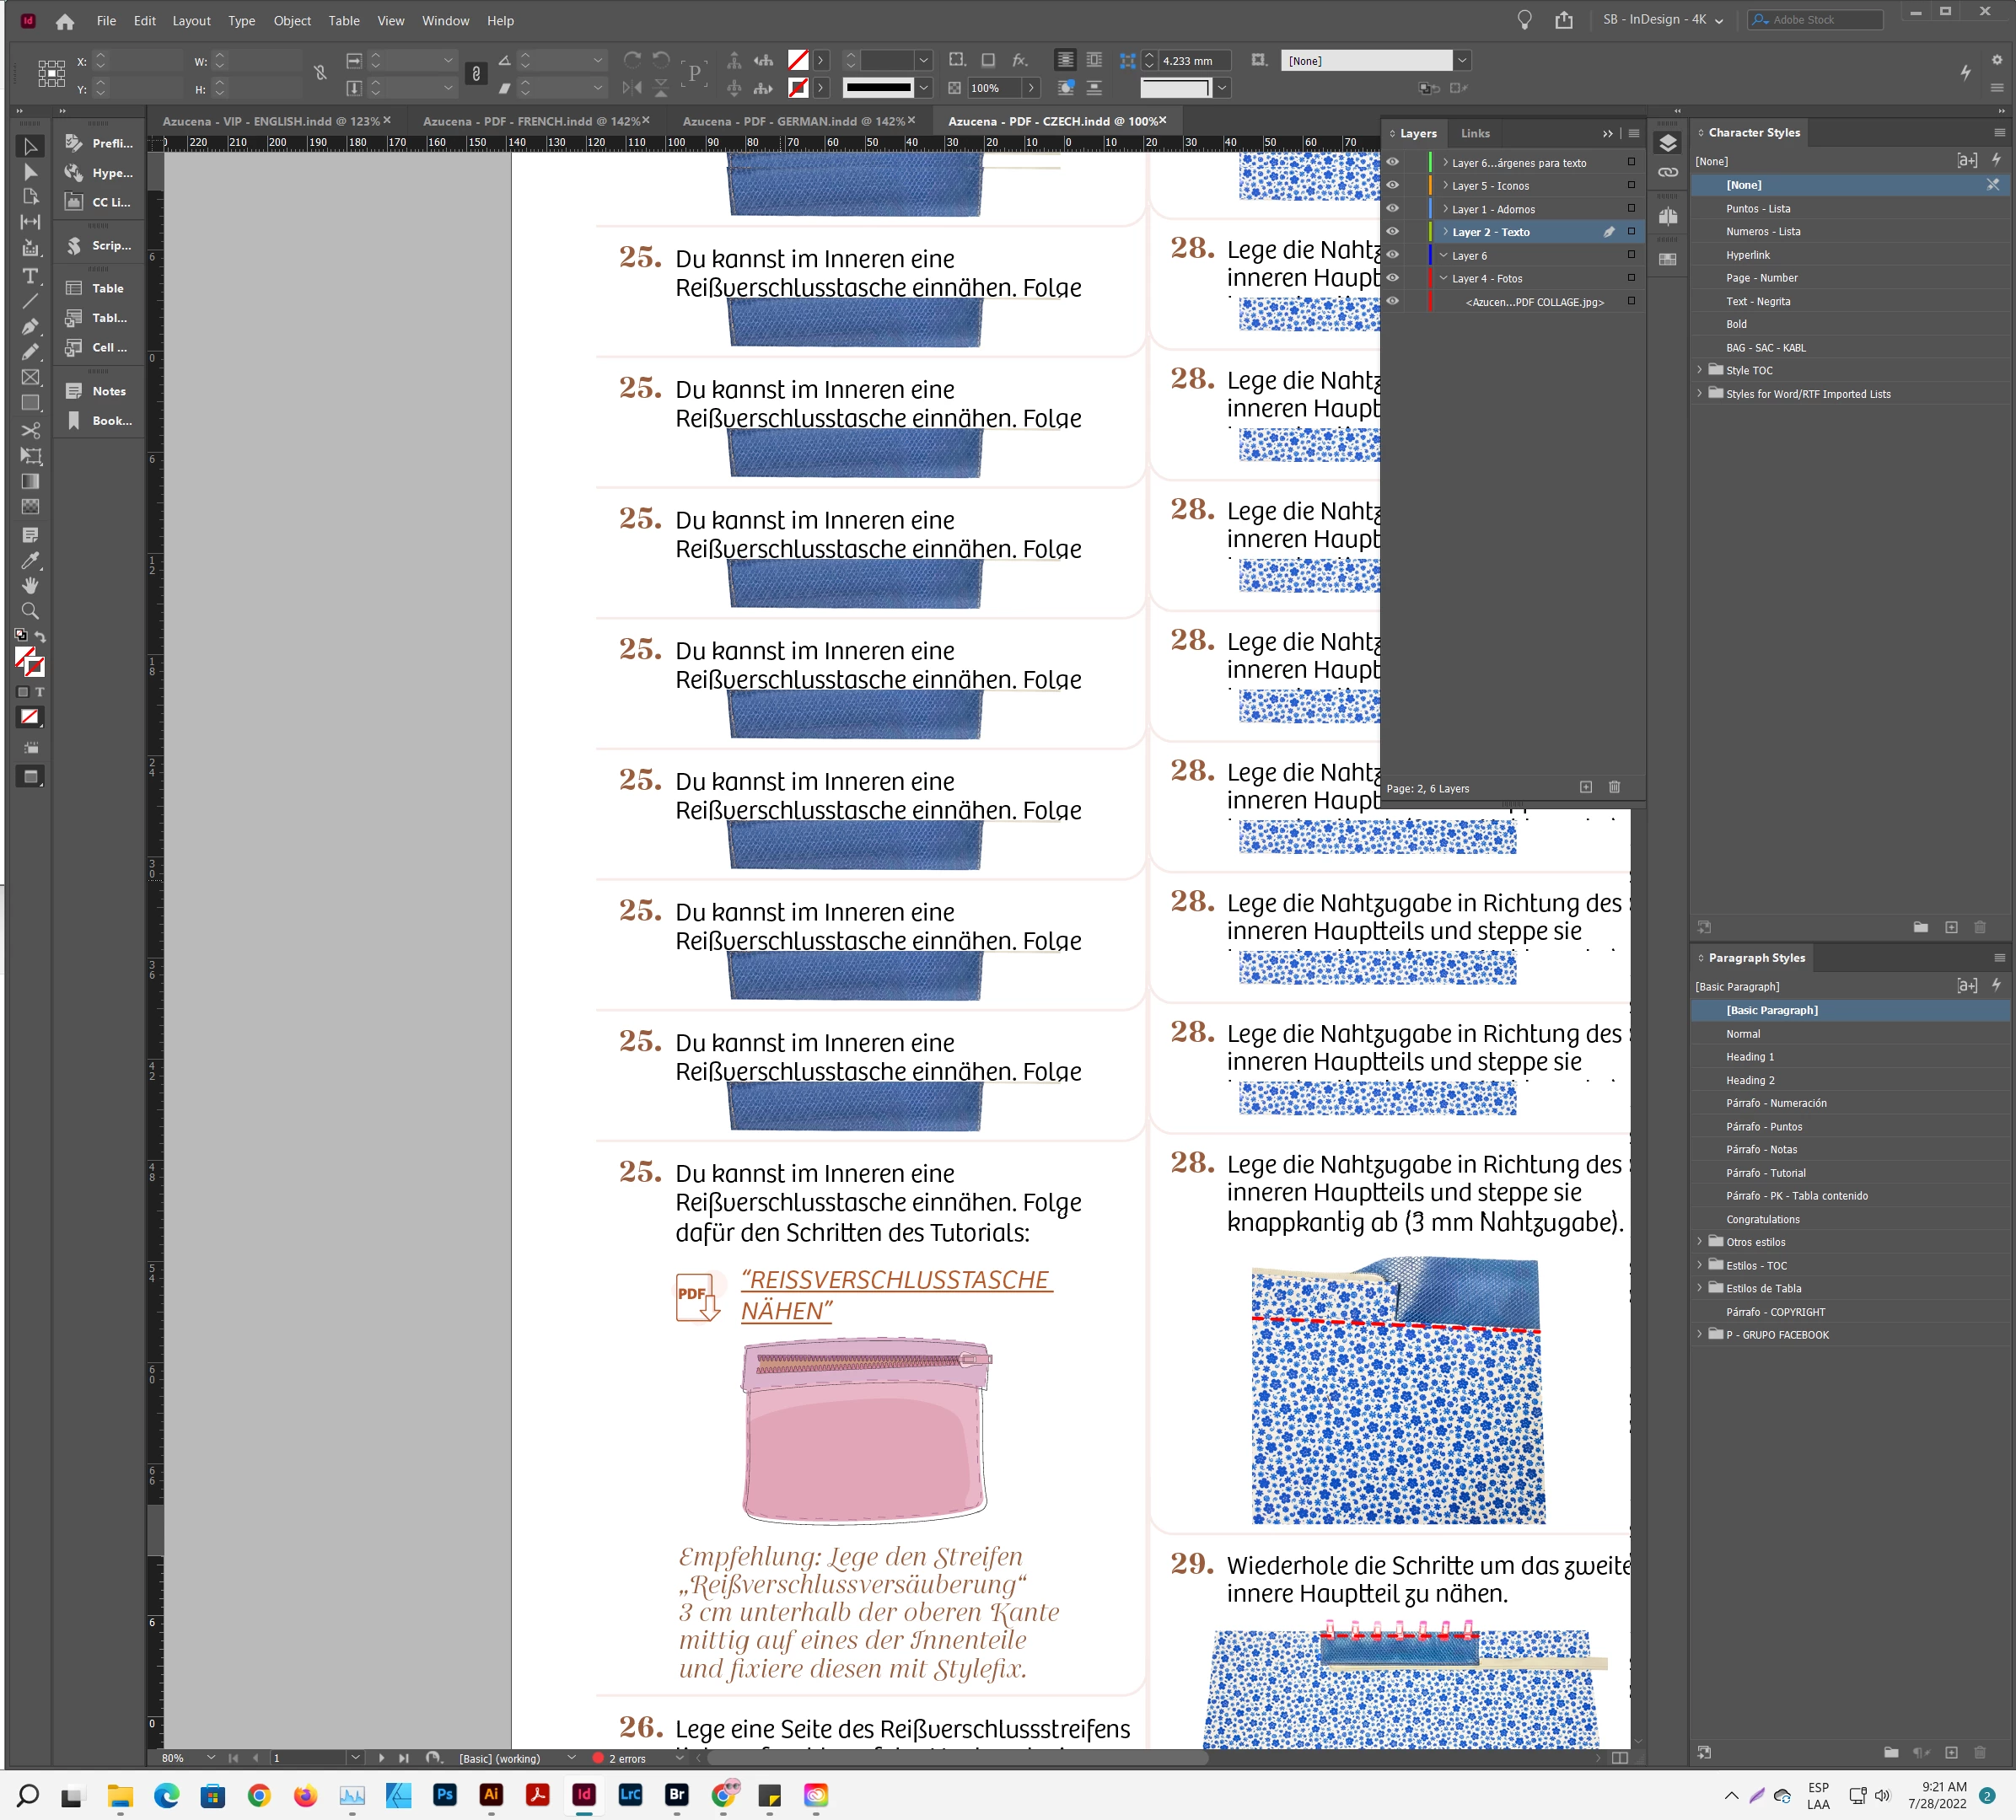Select the Type tool

tap(30, 276)
